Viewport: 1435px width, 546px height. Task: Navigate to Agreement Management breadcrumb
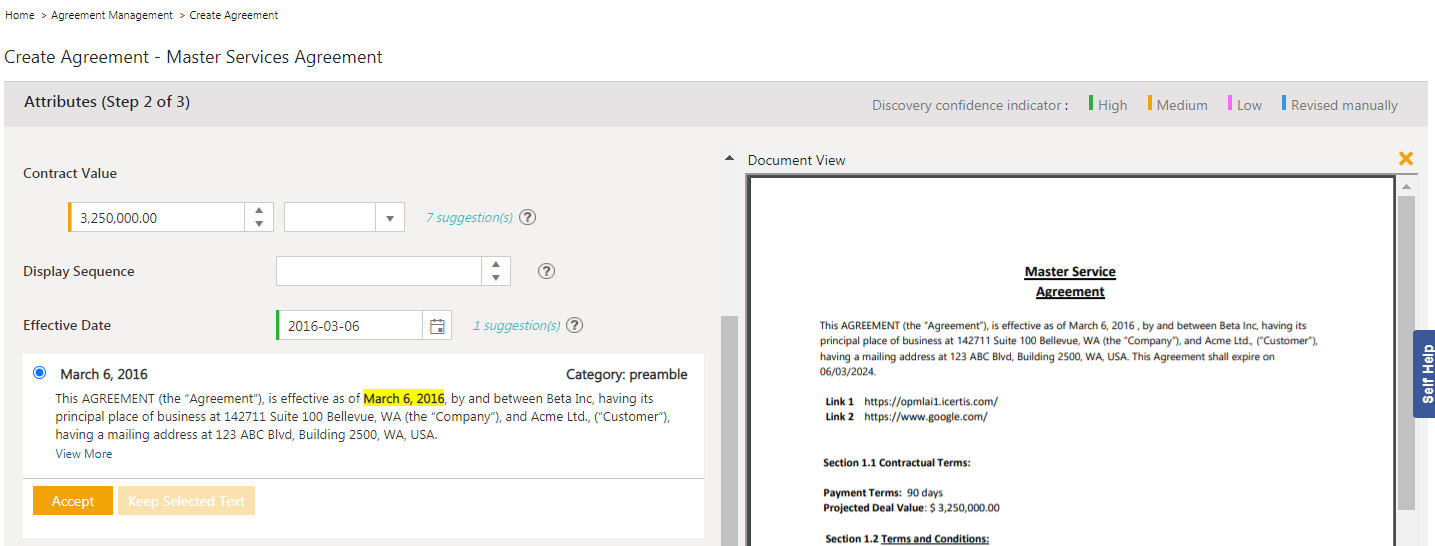[111, 15]
